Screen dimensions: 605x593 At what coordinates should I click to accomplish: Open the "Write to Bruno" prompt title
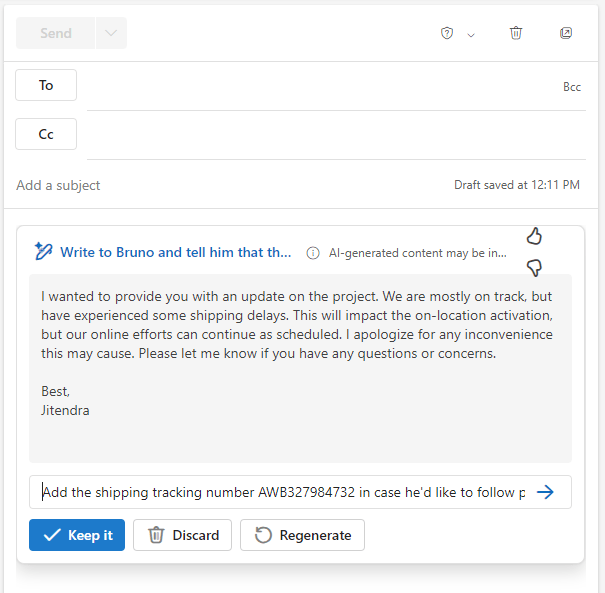pos(176,252)
